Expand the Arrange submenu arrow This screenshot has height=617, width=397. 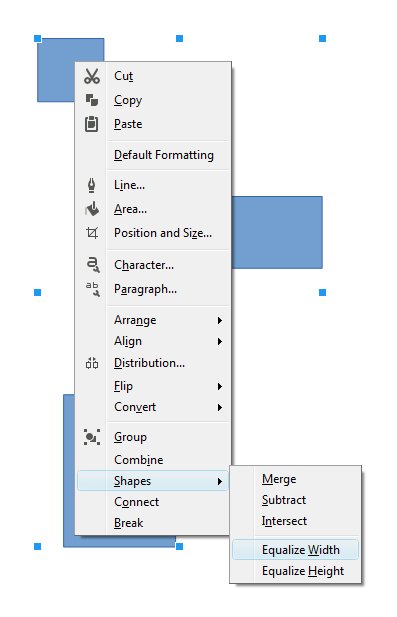click(220, 321)
